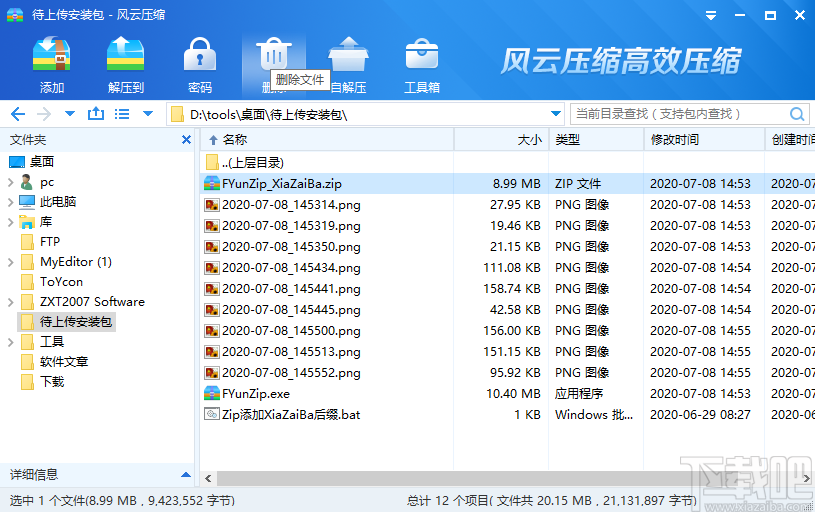Go up one directory level icon

96,113
